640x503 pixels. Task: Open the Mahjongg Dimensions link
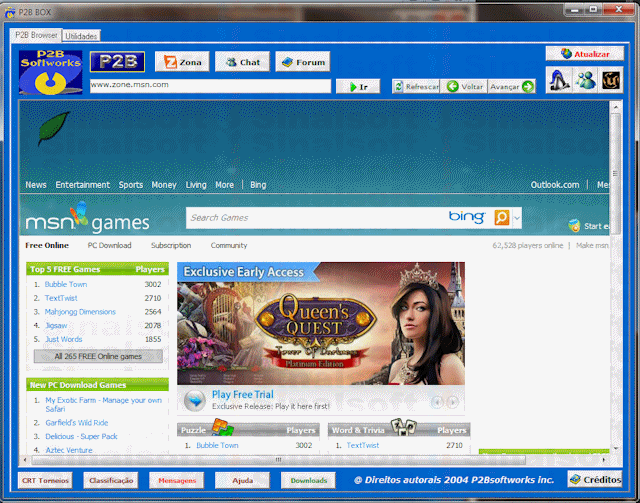point(80,312)
